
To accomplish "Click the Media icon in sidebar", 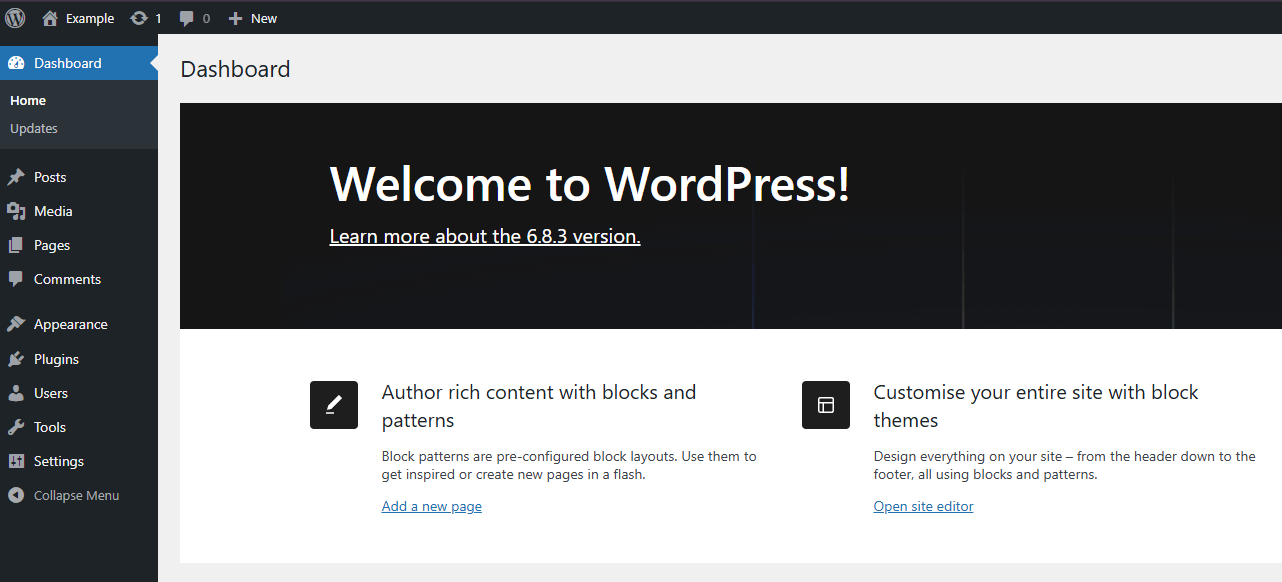I will (x=16, y=211).
